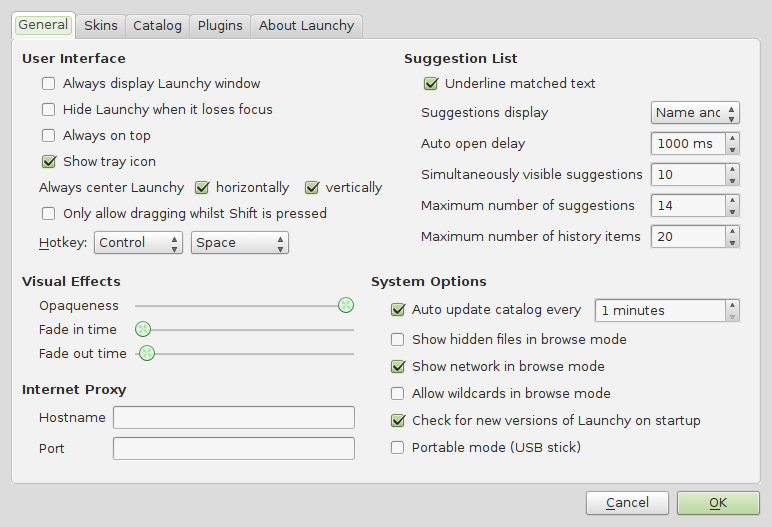This screenshot has height=527, width=772.
Task: Toggle Show hidden files in browse mode
Action: pyautogui.click(x=397, y=339)
